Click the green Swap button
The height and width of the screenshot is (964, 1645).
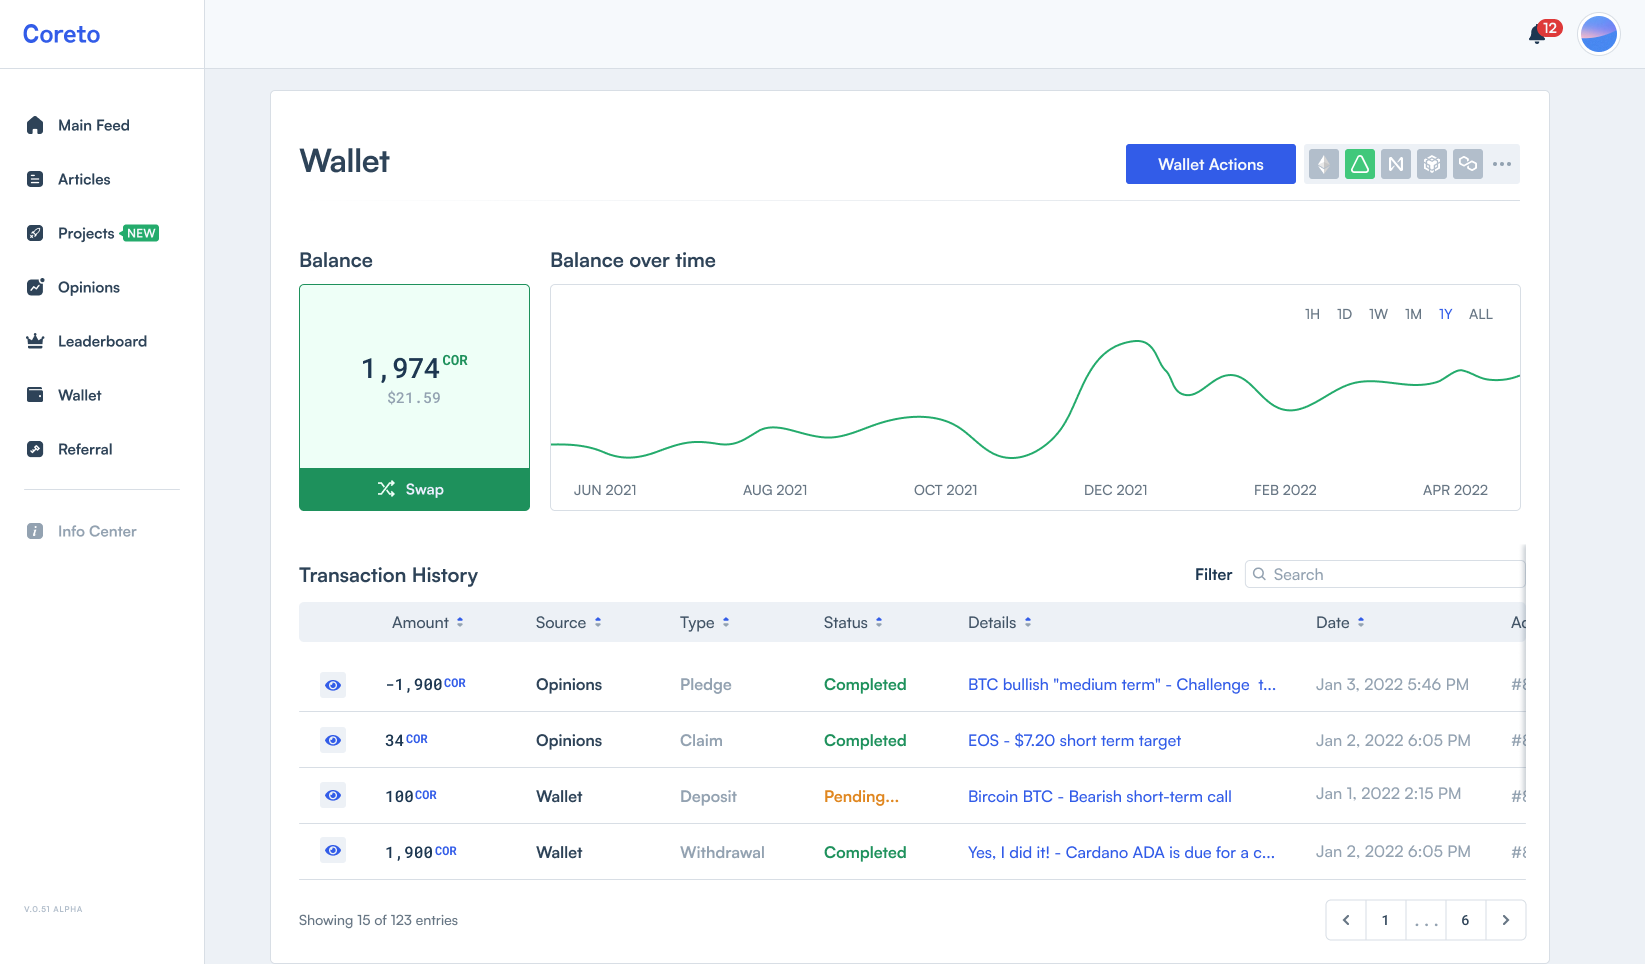[x=414, y=489]
